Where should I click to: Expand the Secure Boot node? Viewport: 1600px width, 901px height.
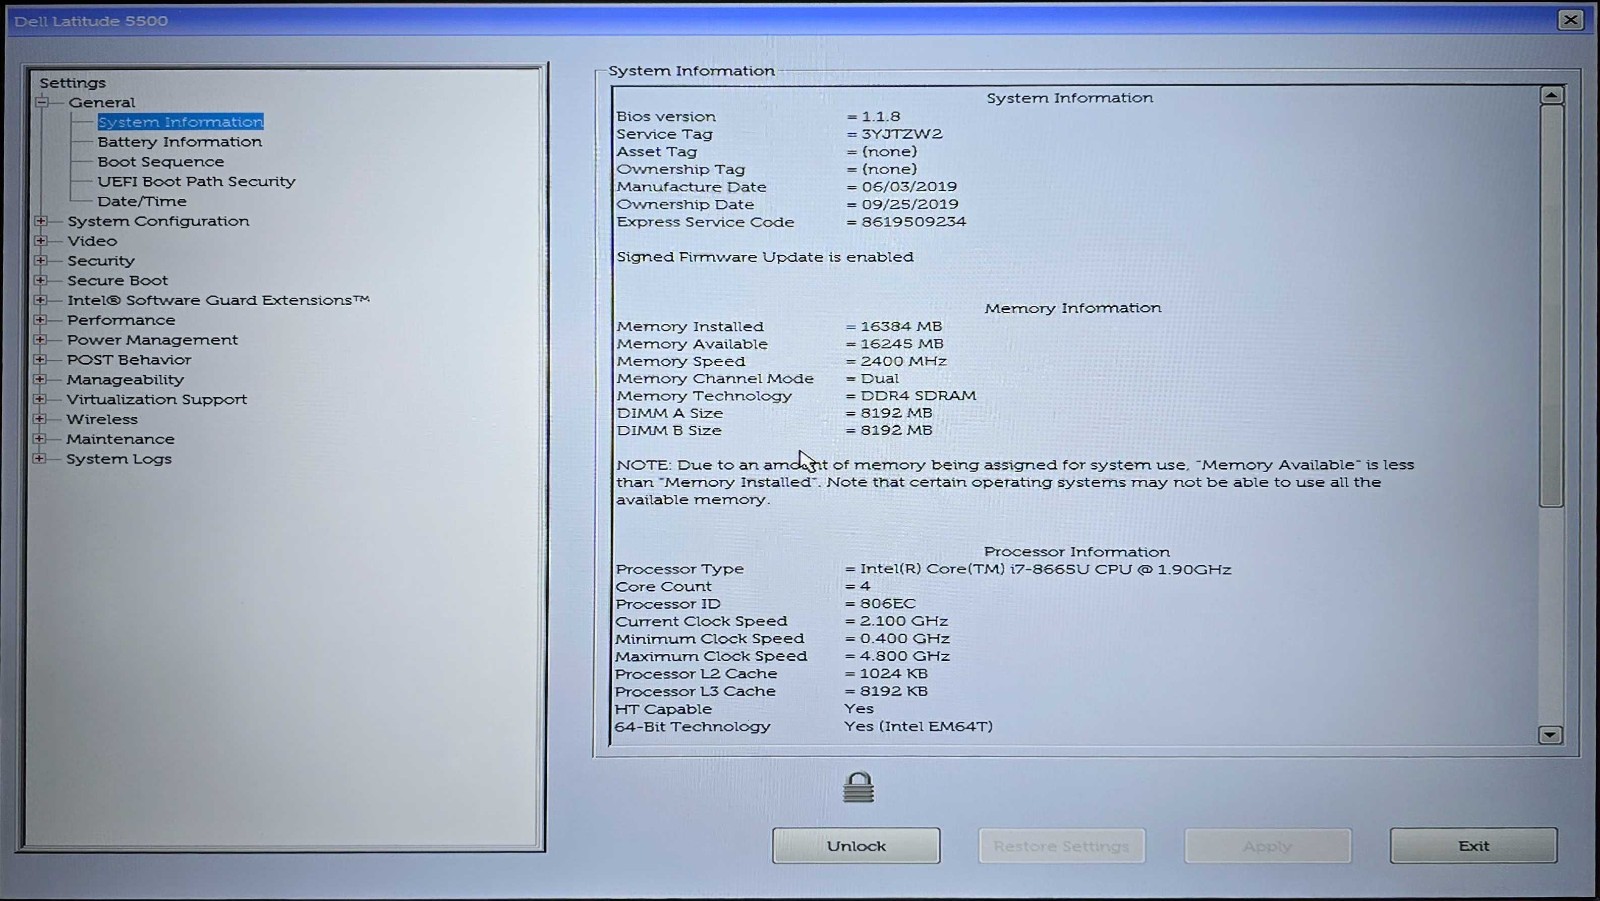point(41,280)
